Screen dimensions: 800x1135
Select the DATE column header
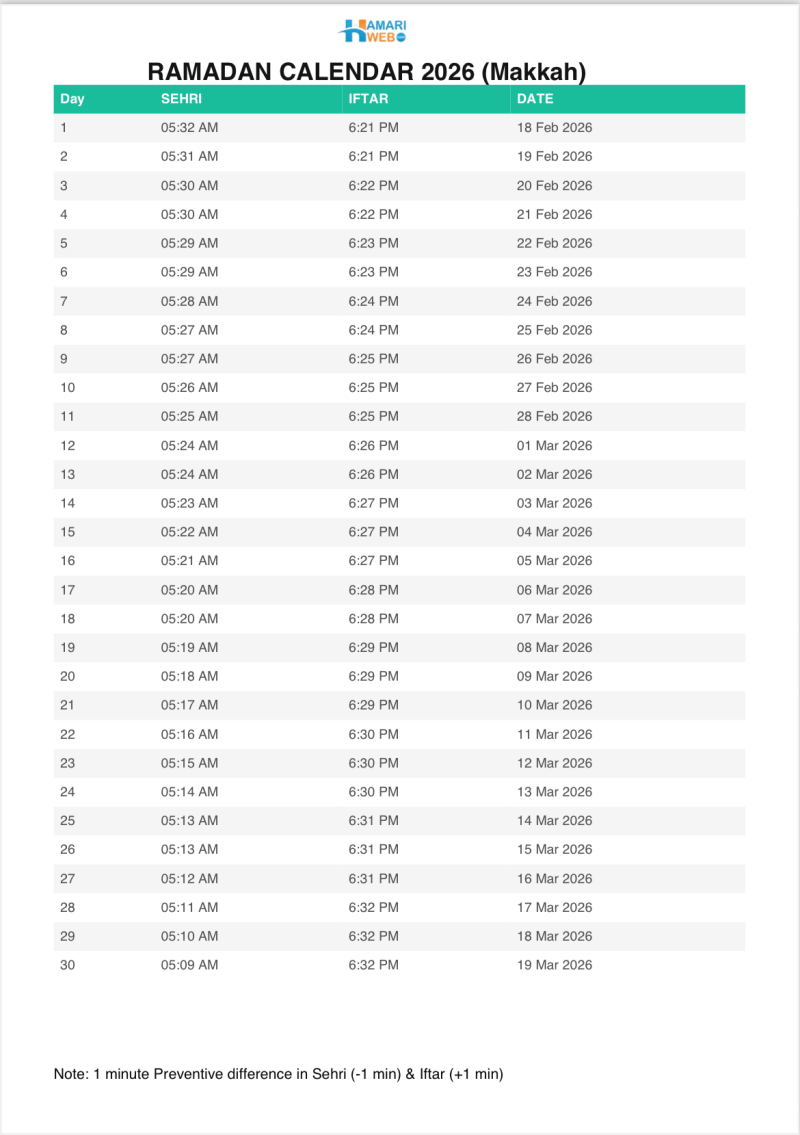[x=535, y=99]
